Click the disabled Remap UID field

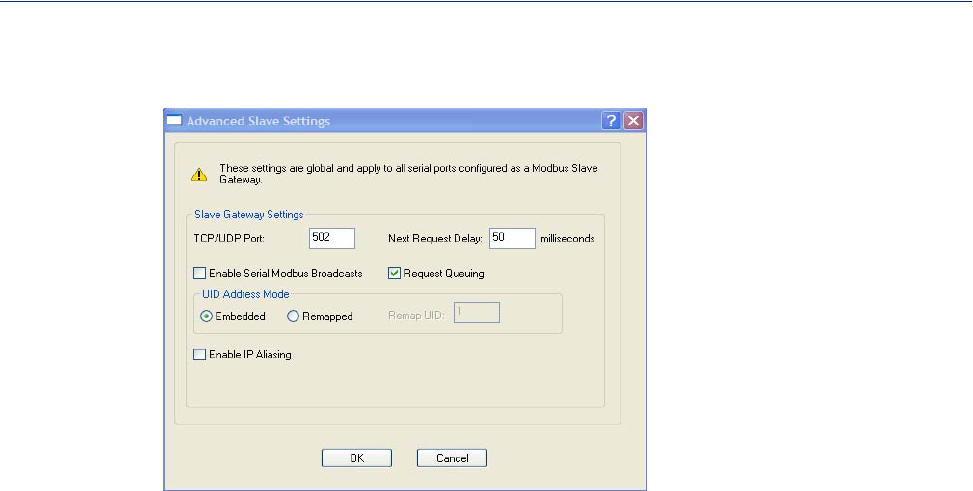476,314
